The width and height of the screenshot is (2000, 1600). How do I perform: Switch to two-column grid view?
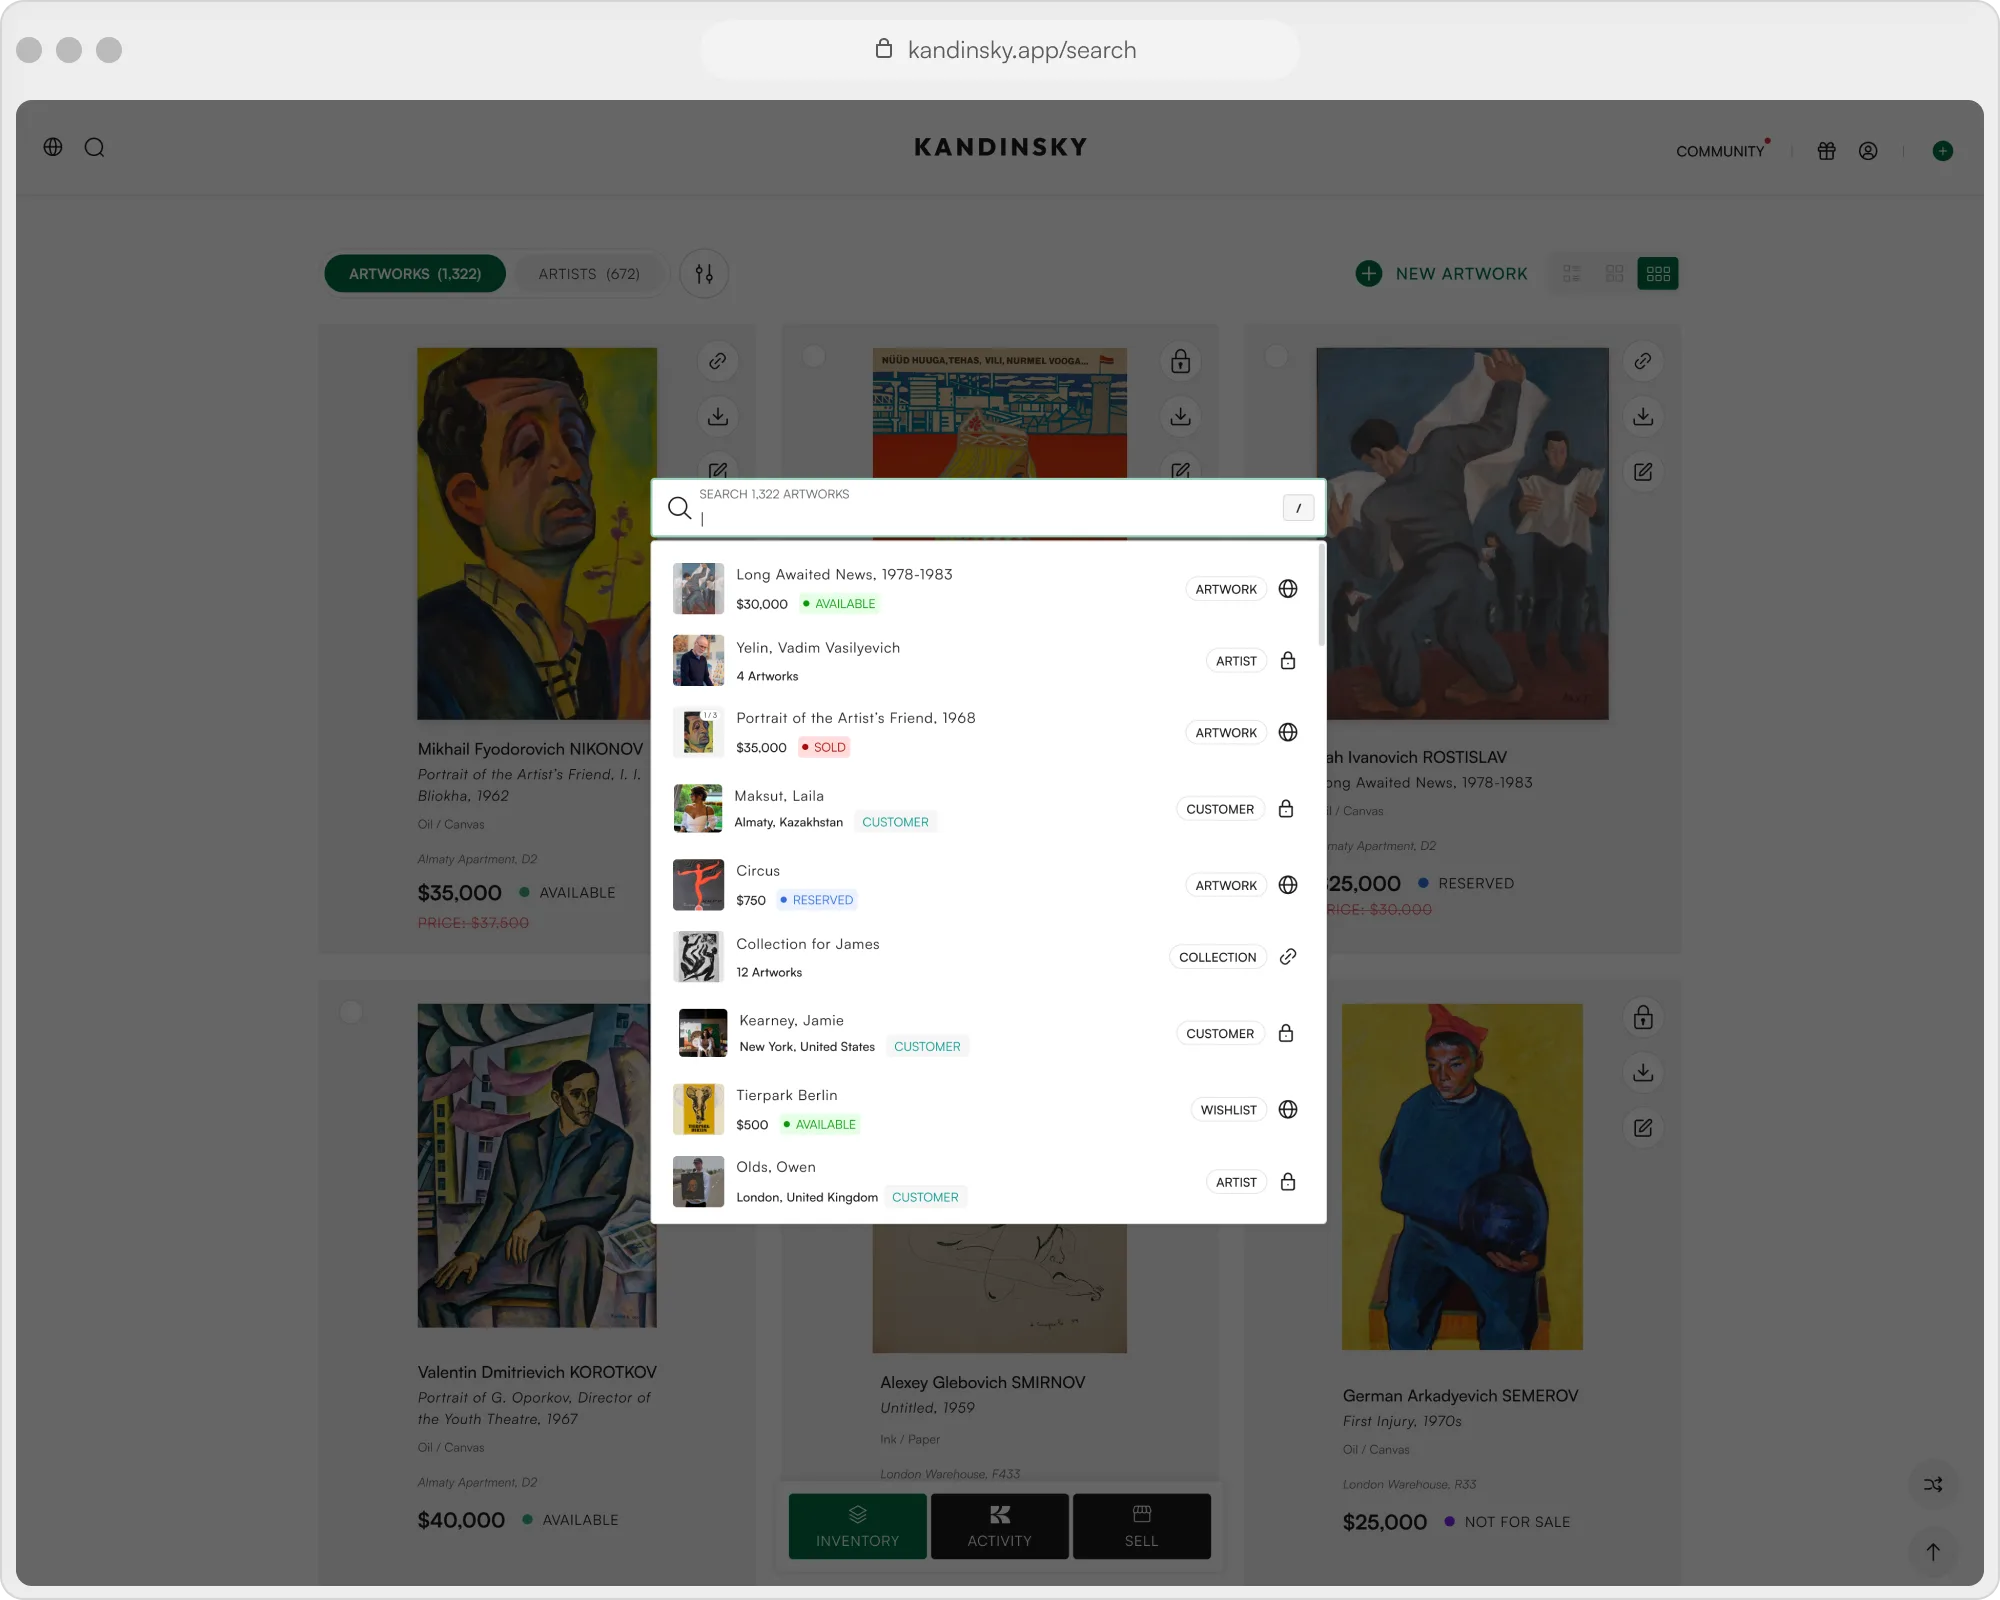pyautogui.click(x=1614, y=274)
